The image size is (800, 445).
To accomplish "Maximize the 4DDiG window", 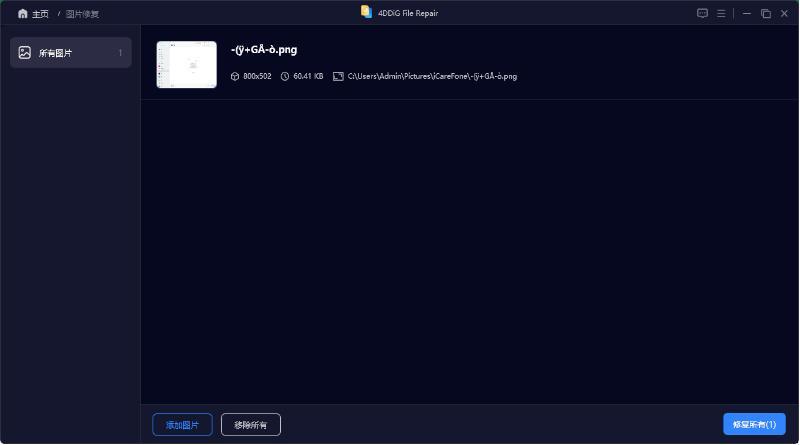I will click(x=766, y=14).
